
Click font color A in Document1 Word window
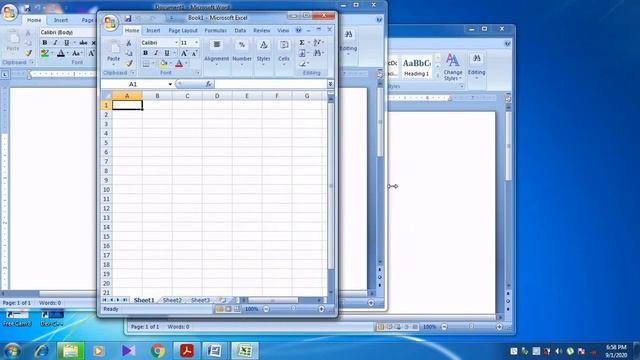(61, 53)
